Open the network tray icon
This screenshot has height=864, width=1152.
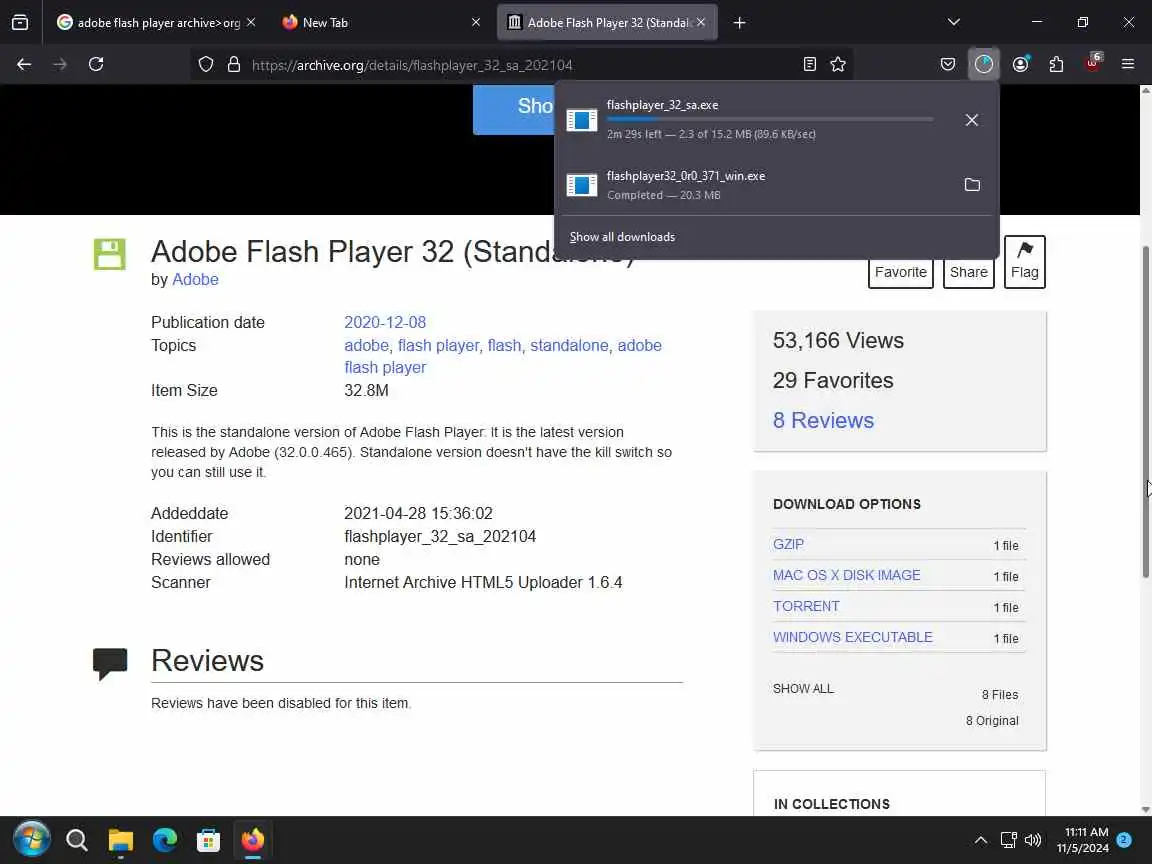[x=1008, y=840]
